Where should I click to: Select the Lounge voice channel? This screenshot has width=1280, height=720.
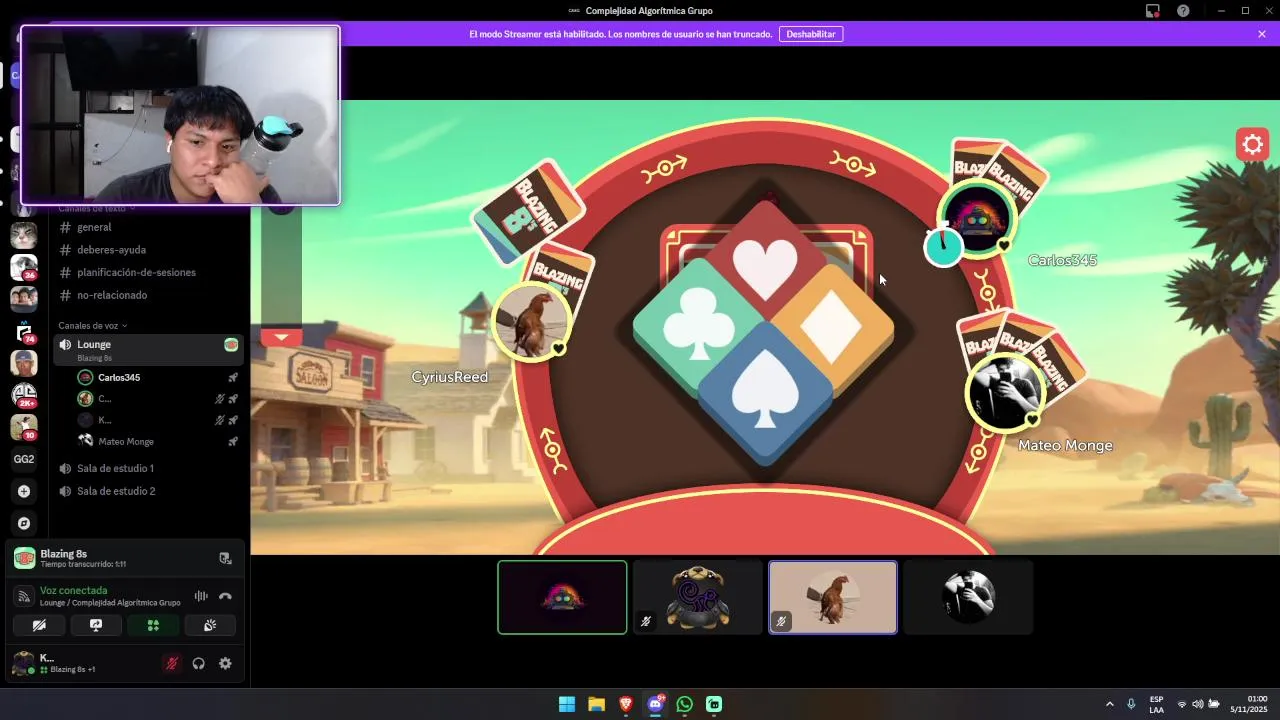[x=148, y=349]
